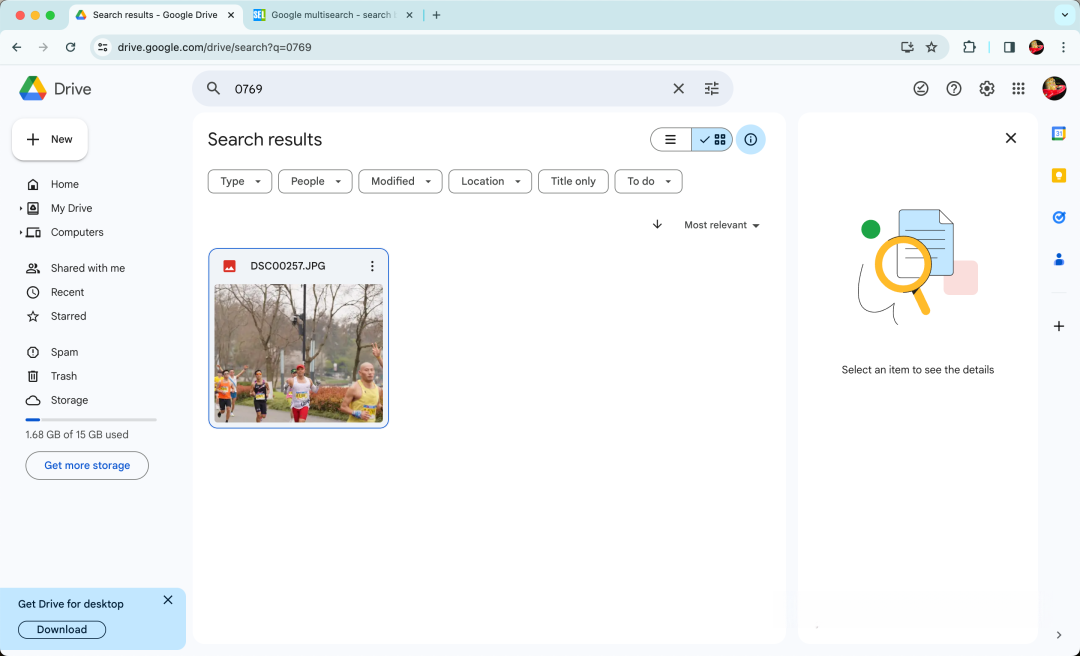
Task: Open the To do filter dropdown
Action: (x=648, y=181)
